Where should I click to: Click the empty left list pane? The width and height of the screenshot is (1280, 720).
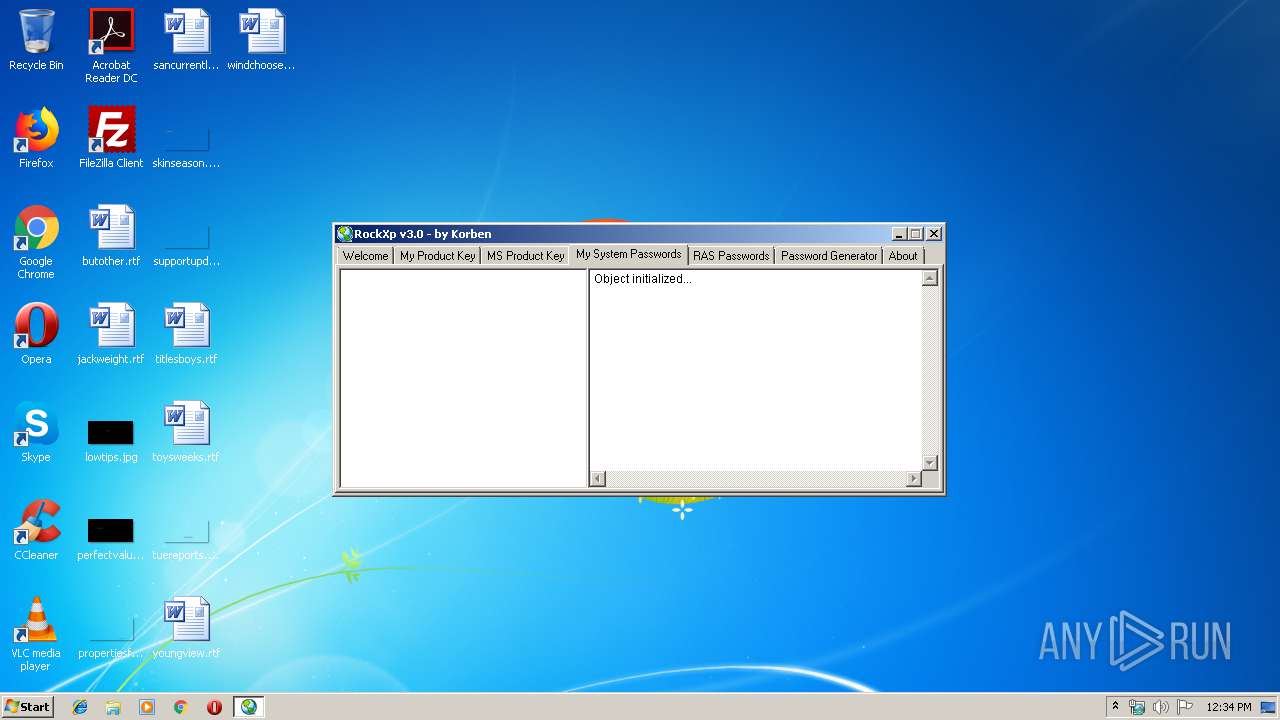463,378
